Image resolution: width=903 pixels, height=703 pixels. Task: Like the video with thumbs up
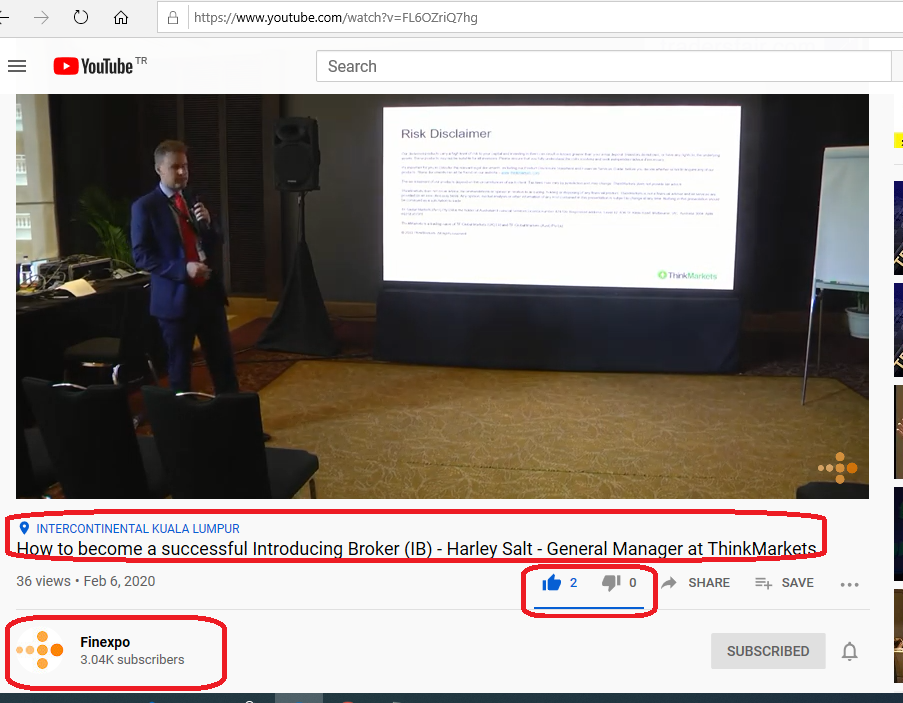click(x=552, y=583)
